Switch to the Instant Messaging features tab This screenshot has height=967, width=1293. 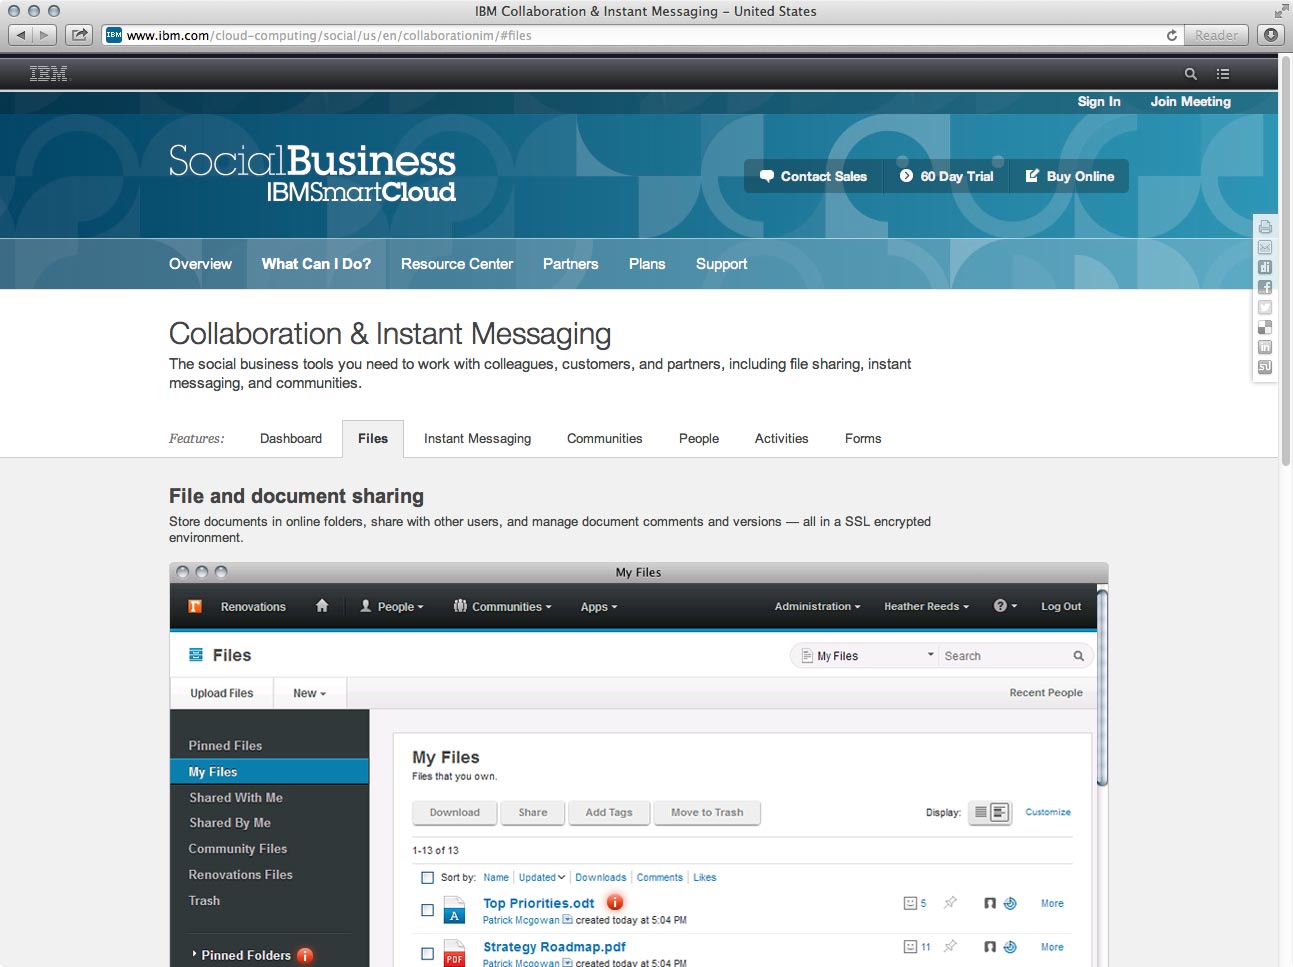(x=477, y=438)
